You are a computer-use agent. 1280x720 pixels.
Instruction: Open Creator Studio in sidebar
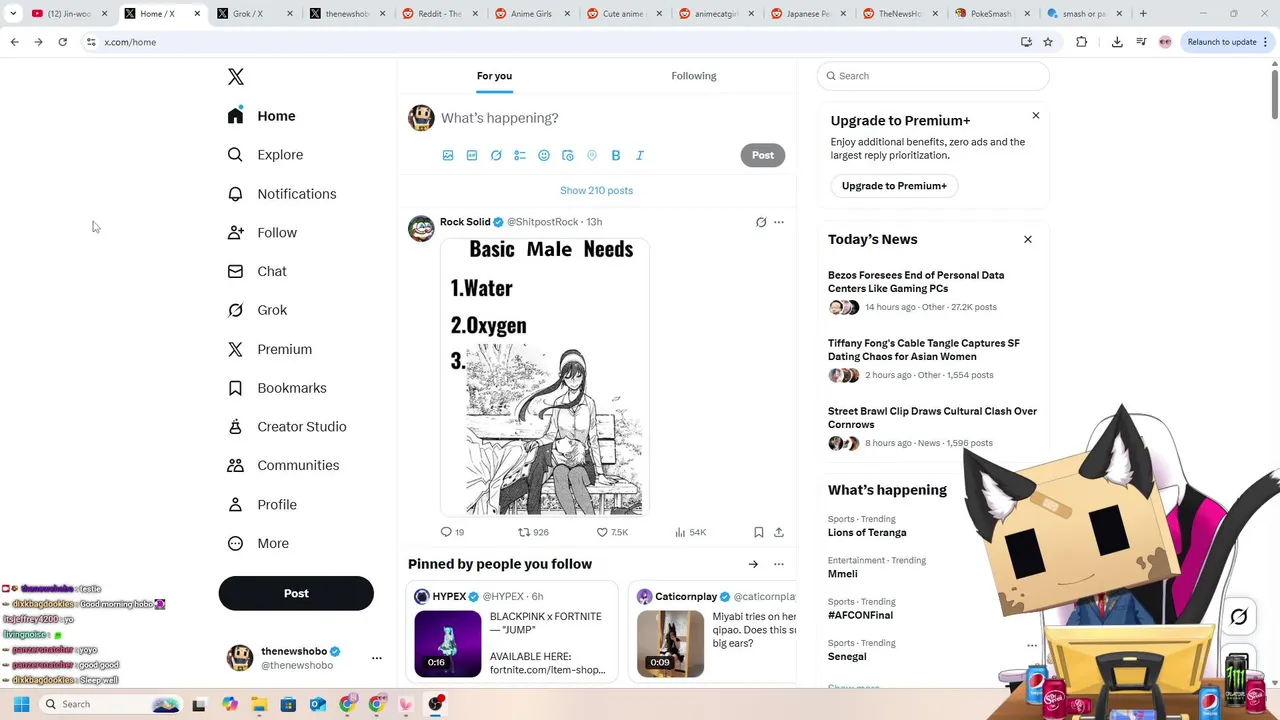tap(287, 427)
